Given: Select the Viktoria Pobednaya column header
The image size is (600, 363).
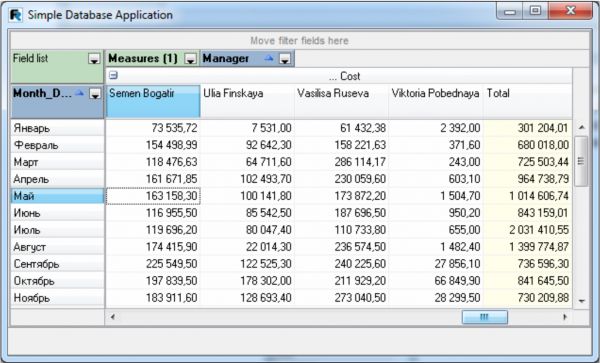Looking at the screenshot, I should coord(436,101).
